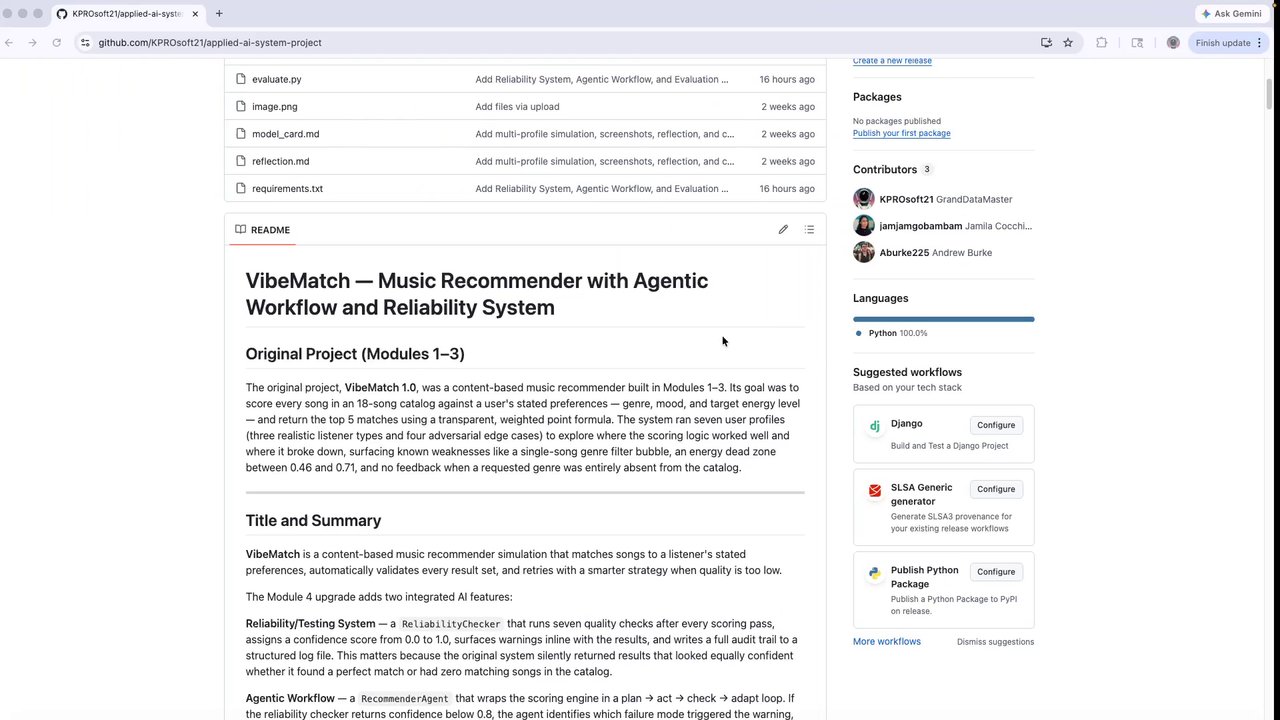
Task: Click README book icon
Action: (240, 230)
